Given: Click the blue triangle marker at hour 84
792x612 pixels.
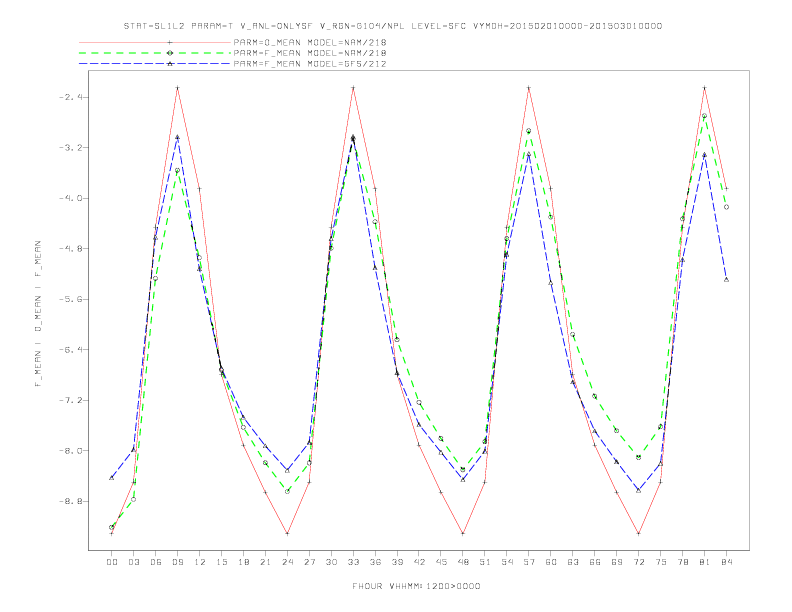Looking at the screenshot, I should pyautogui.click(x=726, y=279).
